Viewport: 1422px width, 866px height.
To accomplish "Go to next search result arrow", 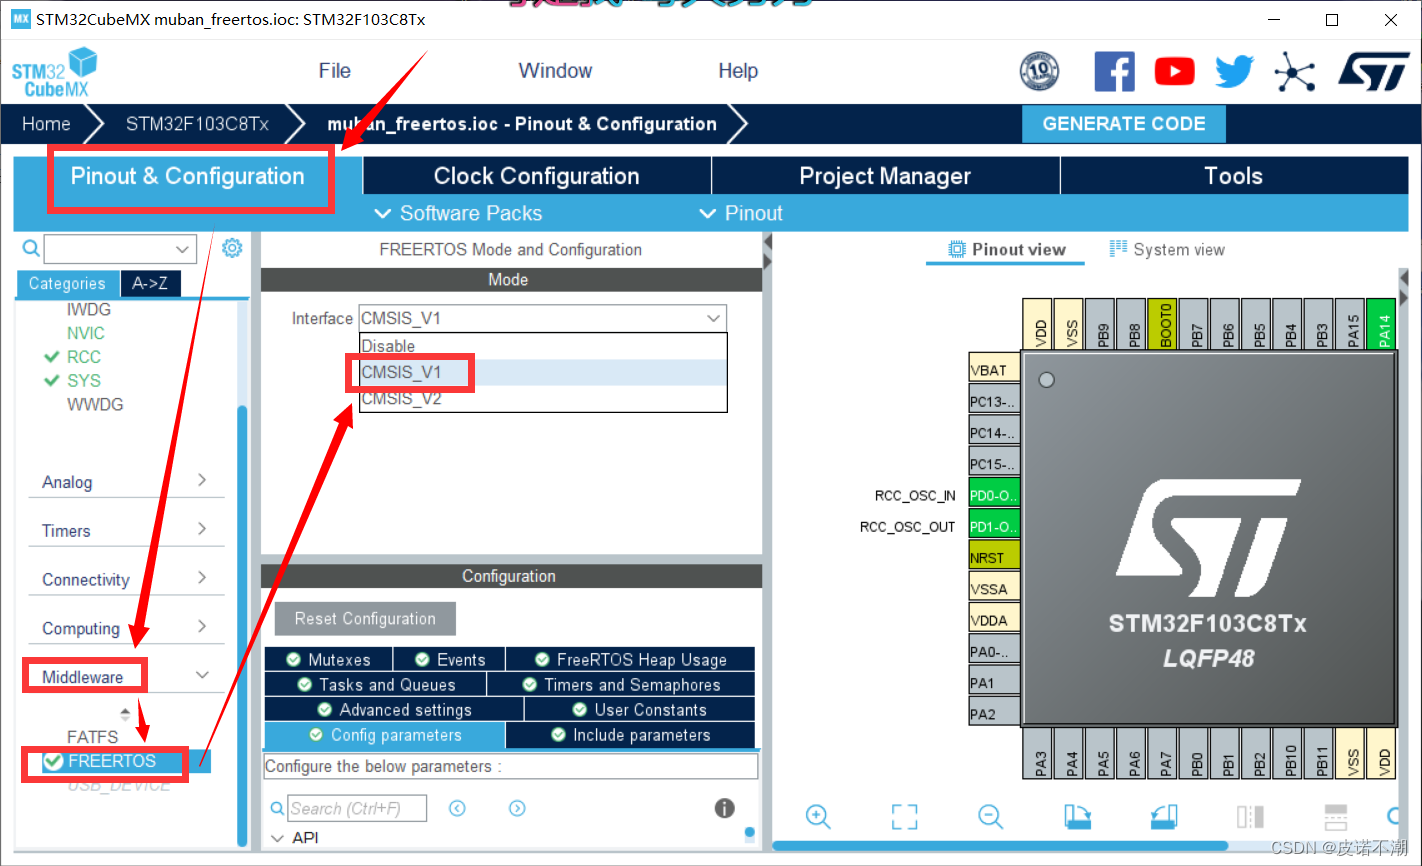I will 517,808.
